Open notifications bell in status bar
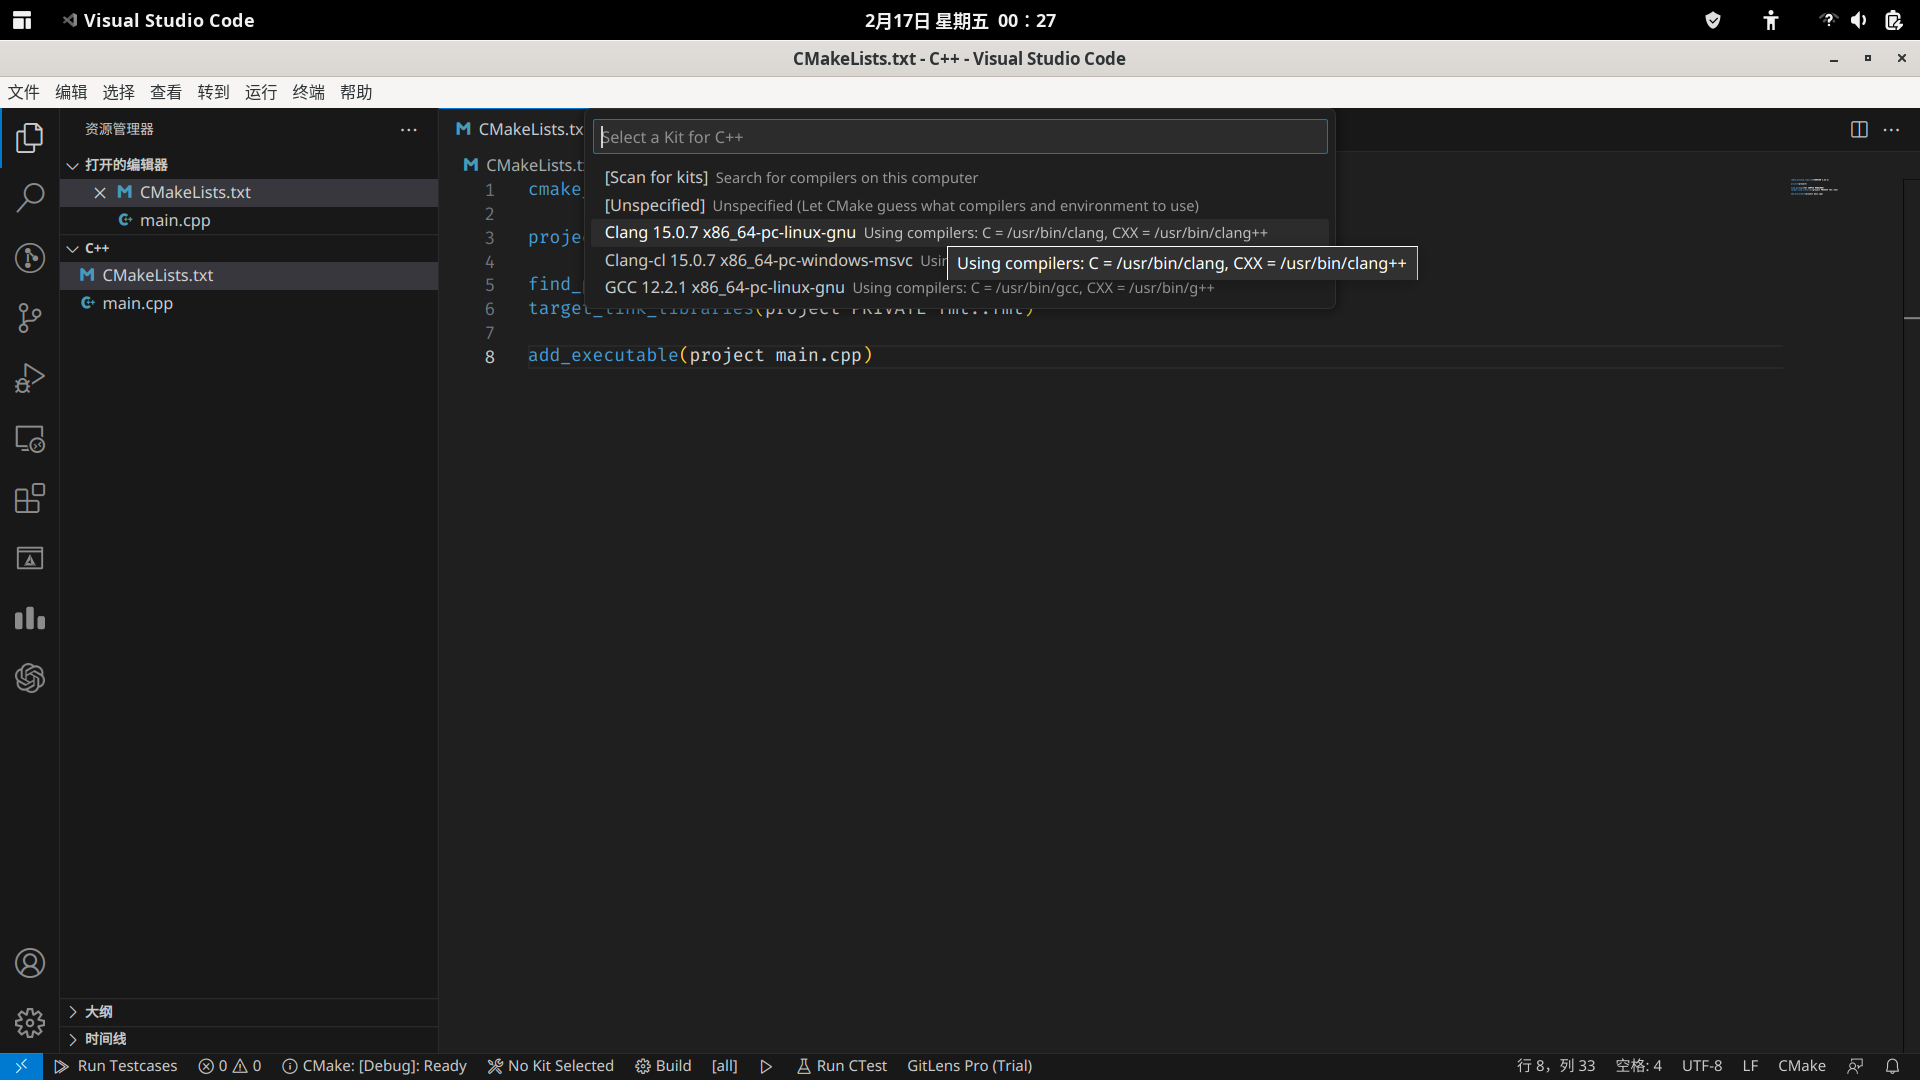 1892,1067
